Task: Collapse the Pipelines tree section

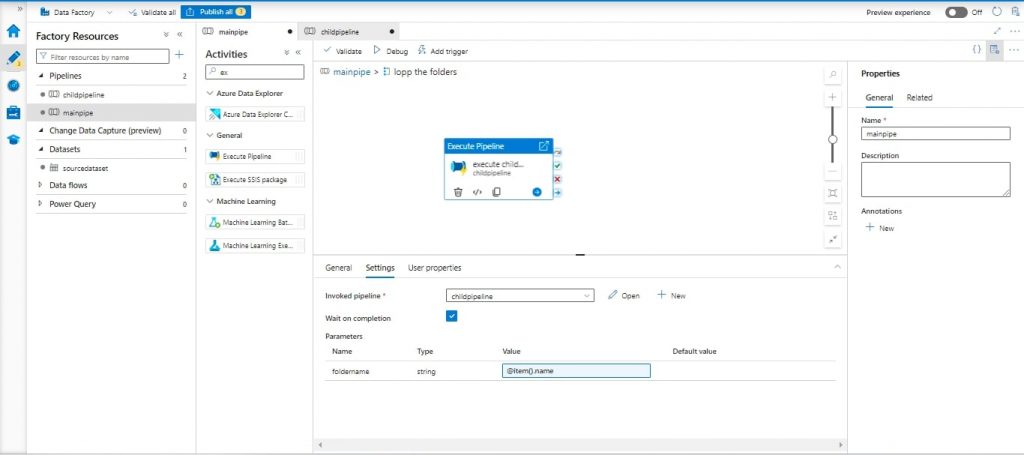Action: [41, 75]
